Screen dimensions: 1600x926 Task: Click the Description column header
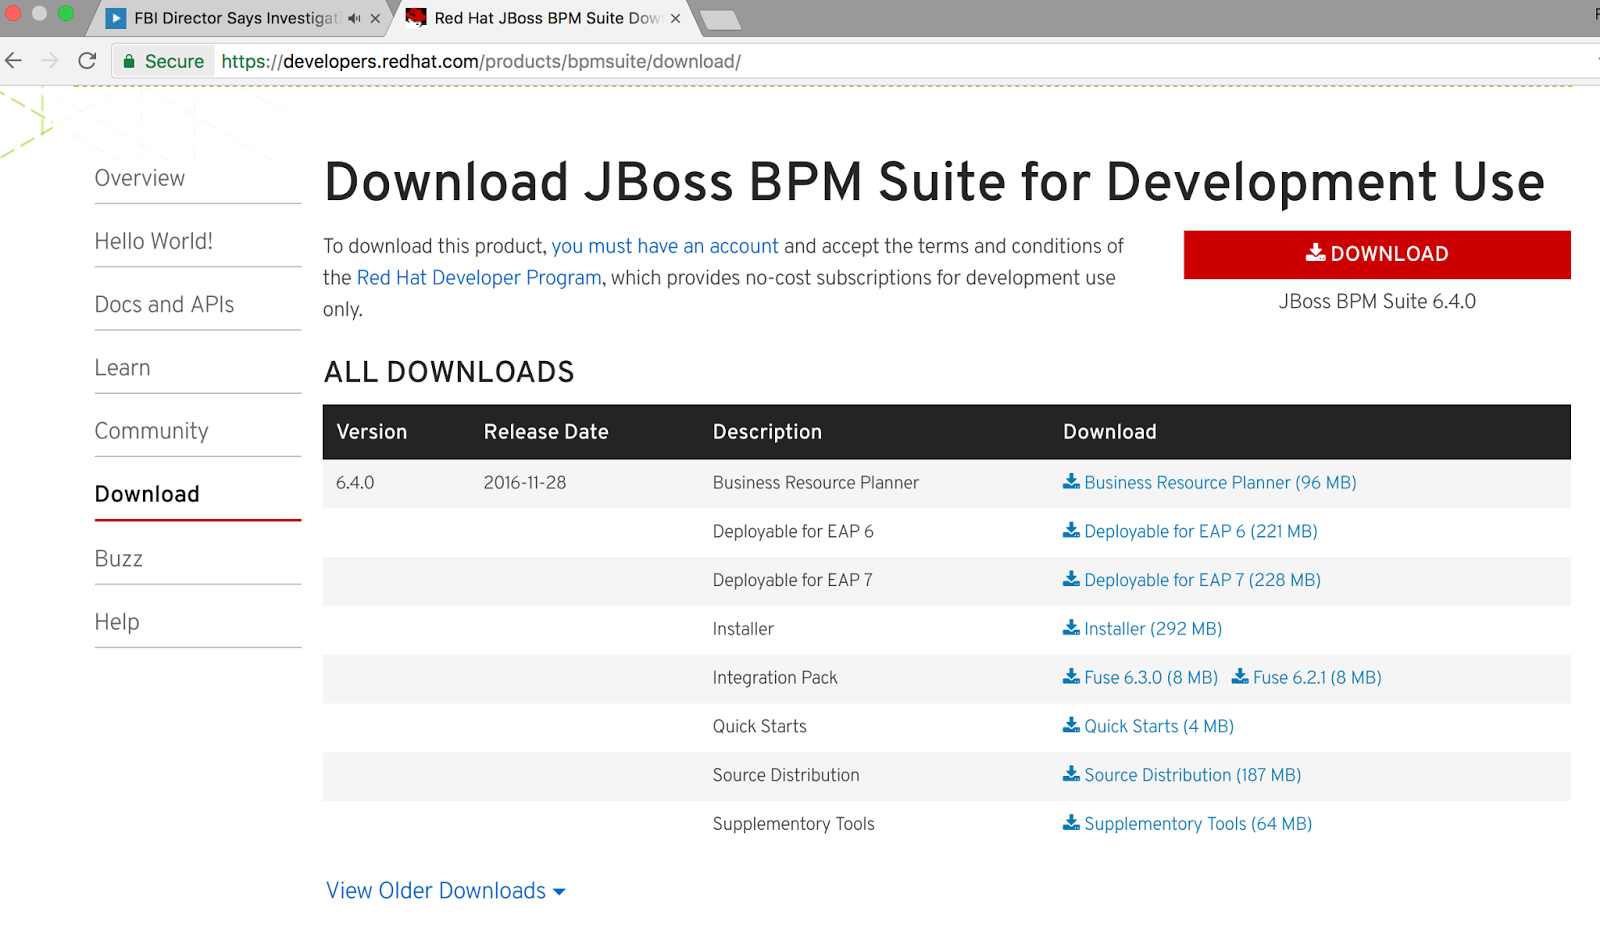coord(767,432)
